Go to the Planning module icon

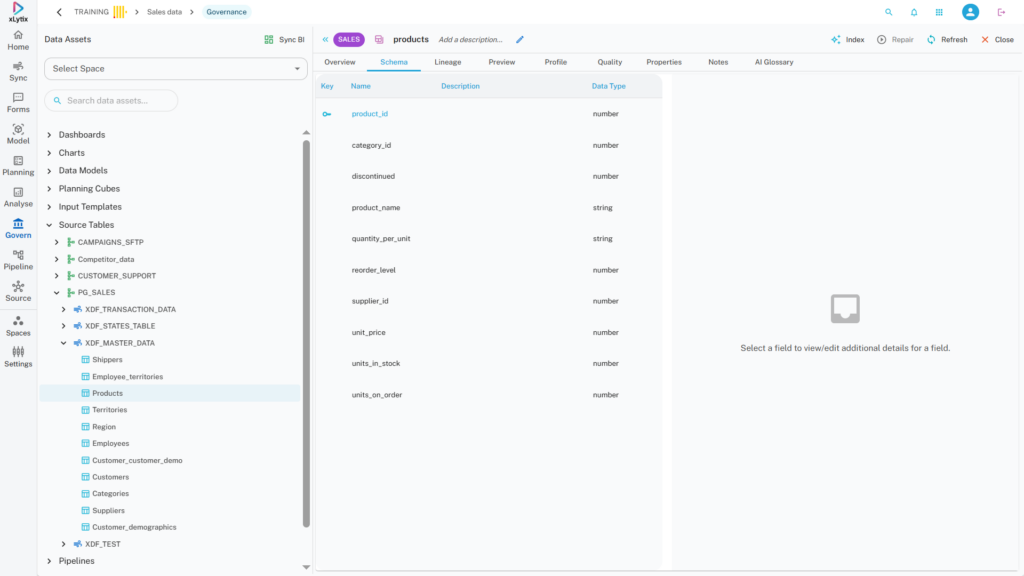click(18, 165)
